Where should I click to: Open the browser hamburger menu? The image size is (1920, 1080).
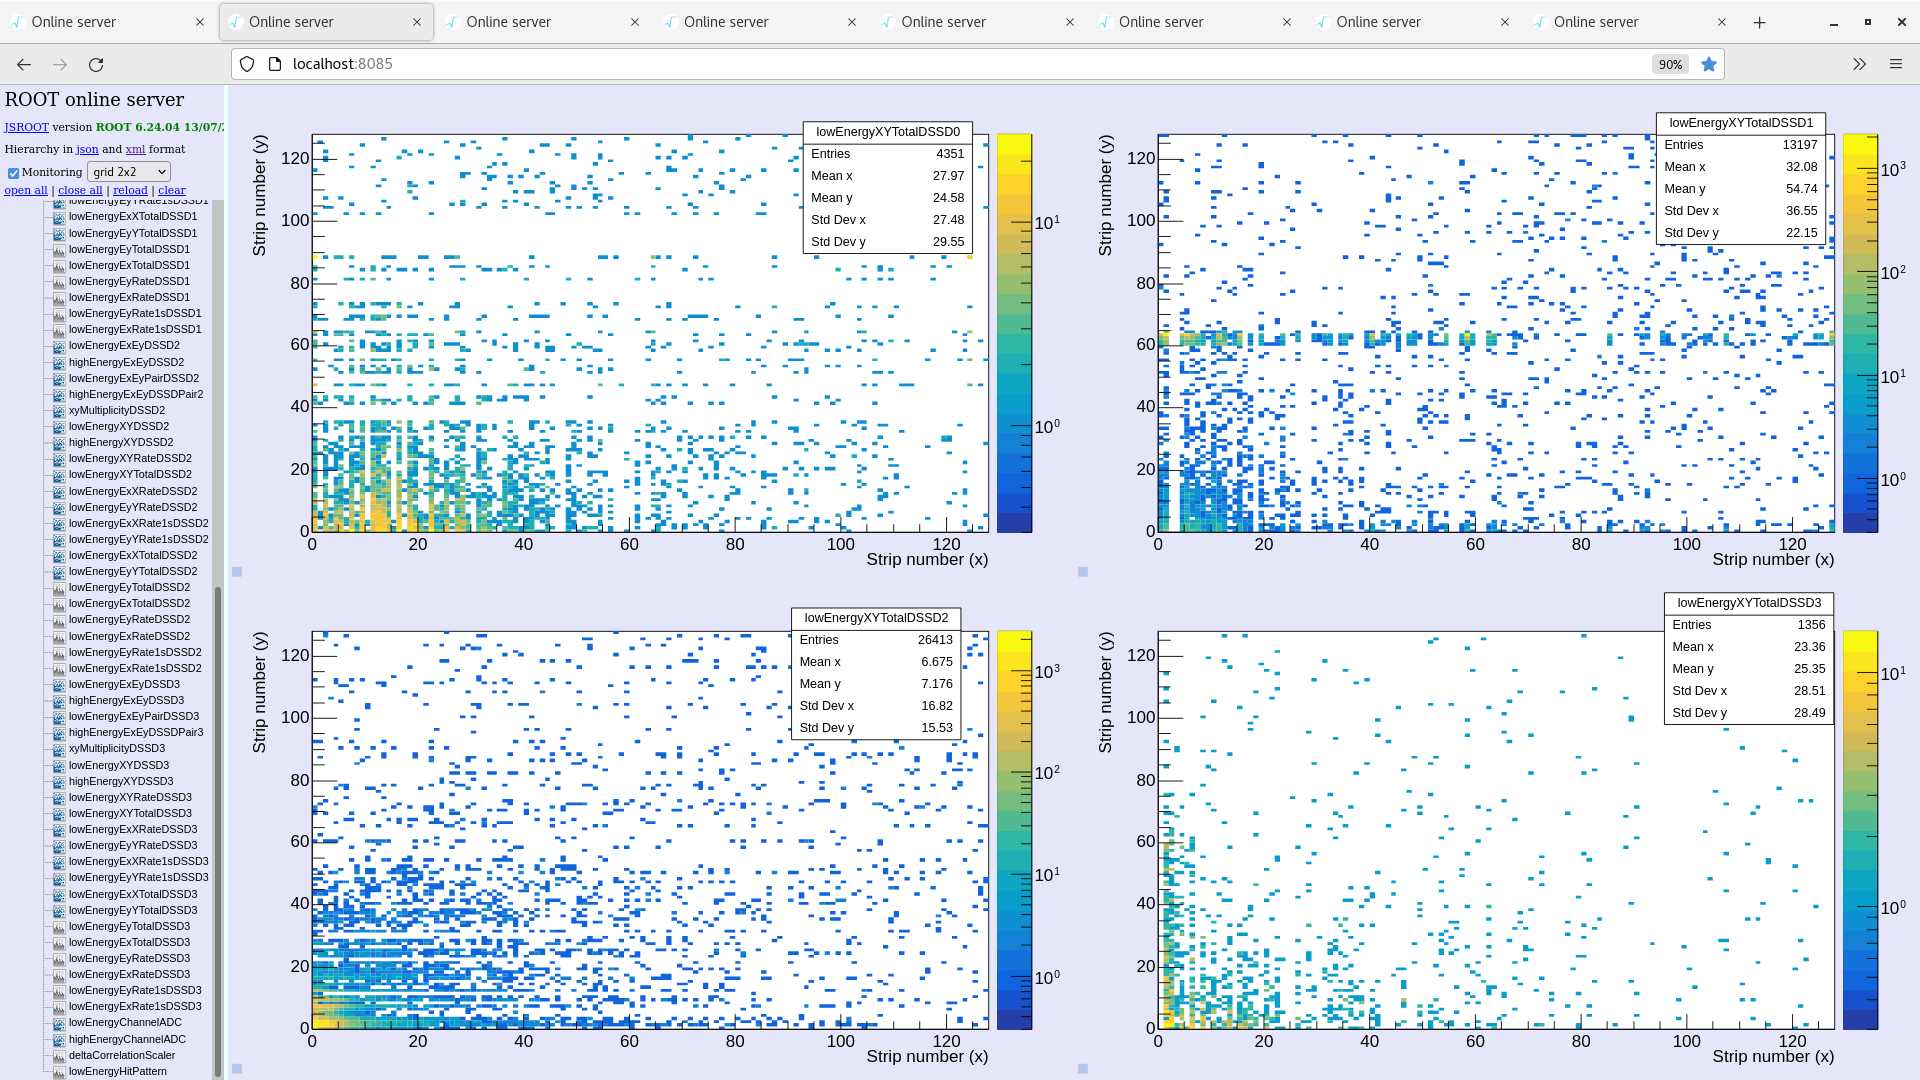pyautogui.click(x=1896, y=64)
